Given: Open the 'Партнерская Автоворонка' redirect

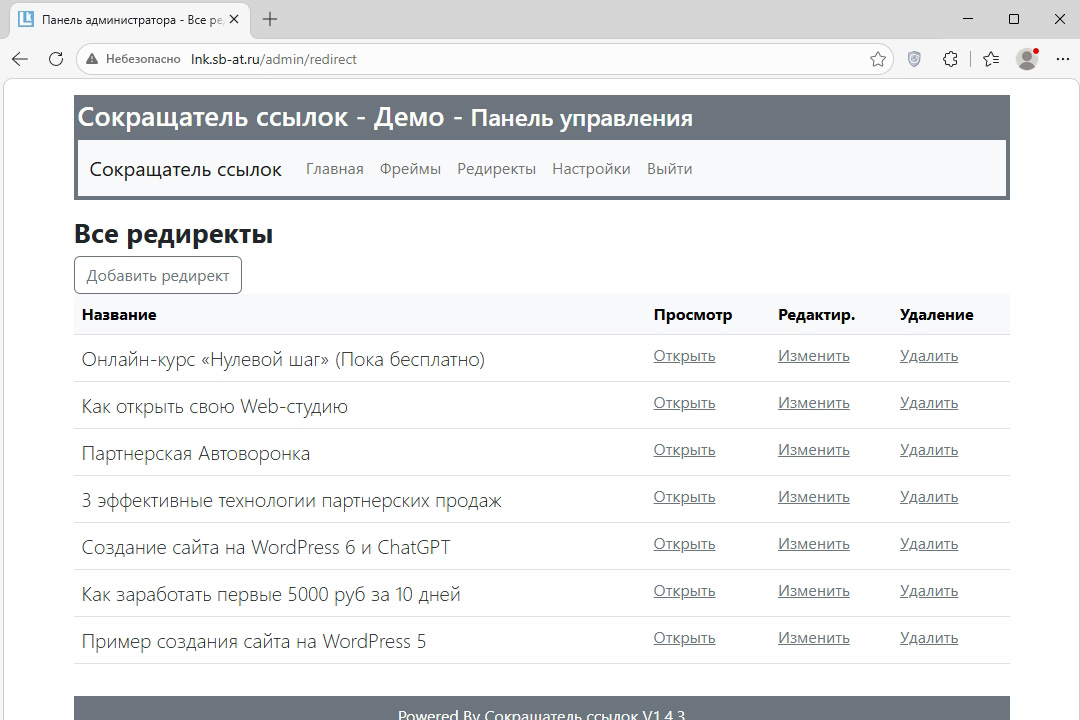Looking at the screenshot, I should click(684, 450).
